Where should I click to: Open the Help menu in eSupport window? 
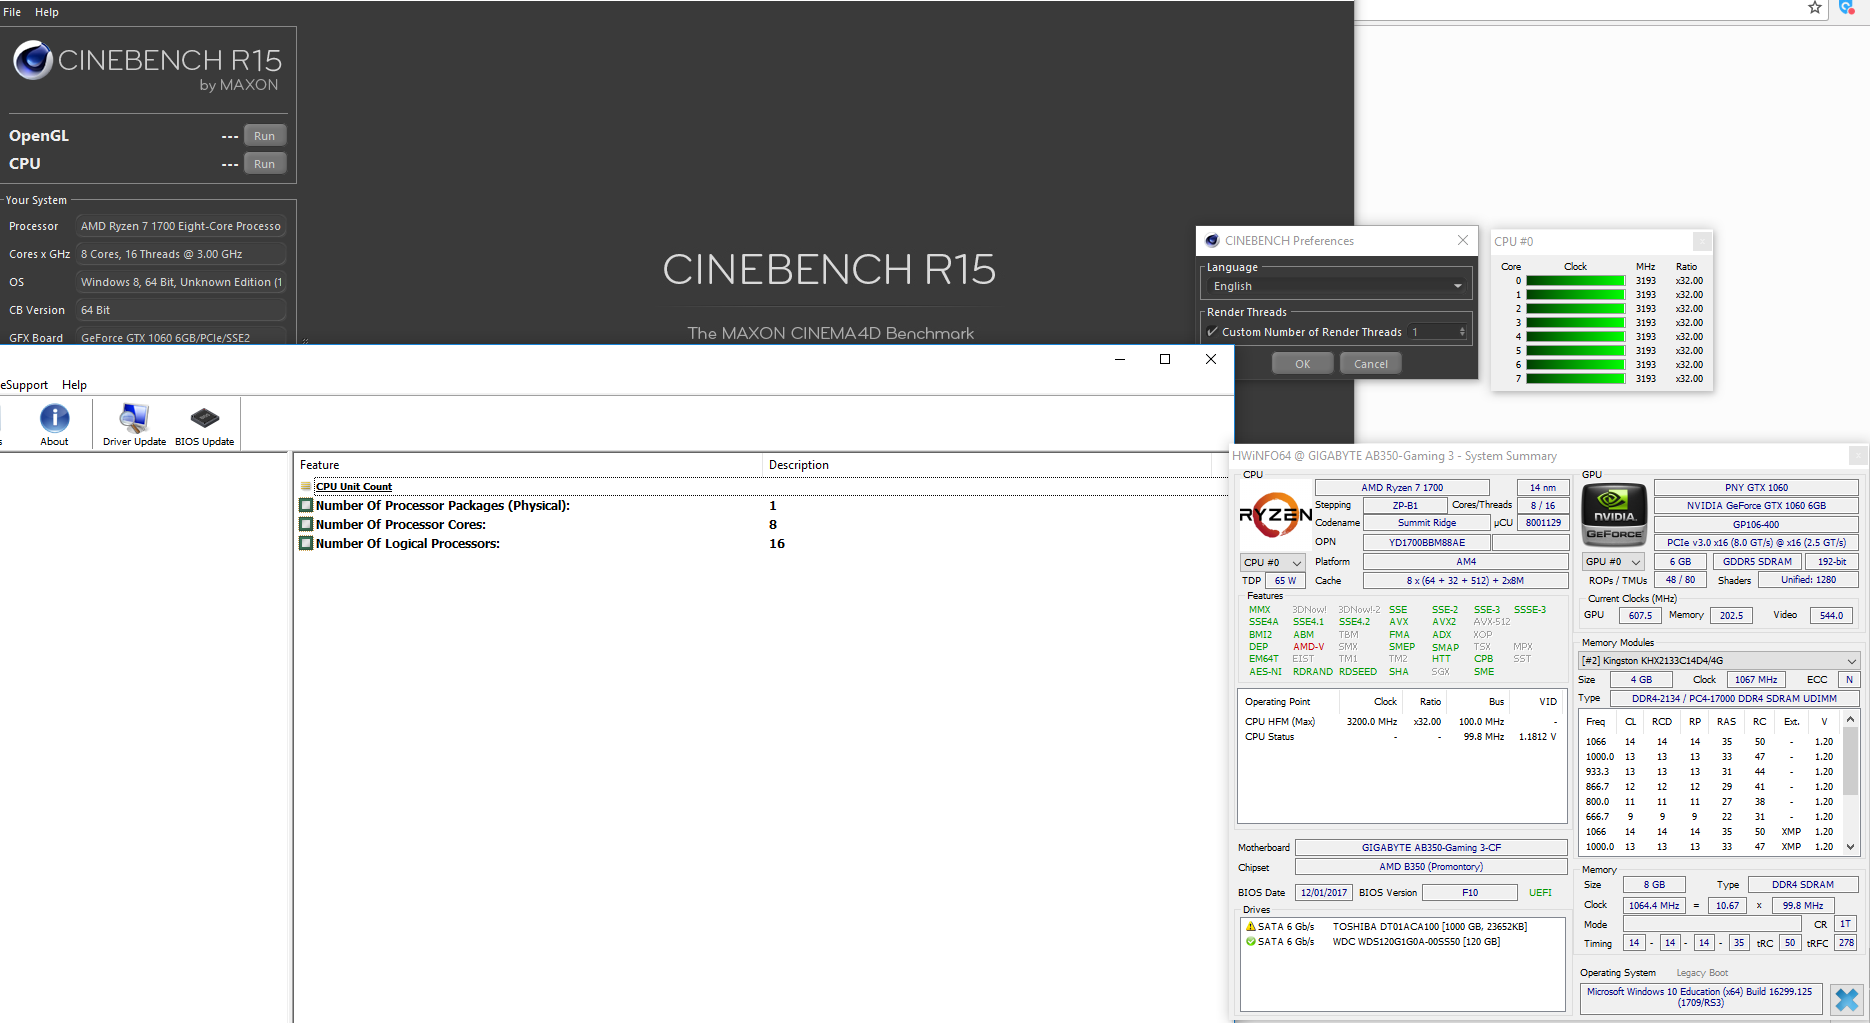coord(74,385)
